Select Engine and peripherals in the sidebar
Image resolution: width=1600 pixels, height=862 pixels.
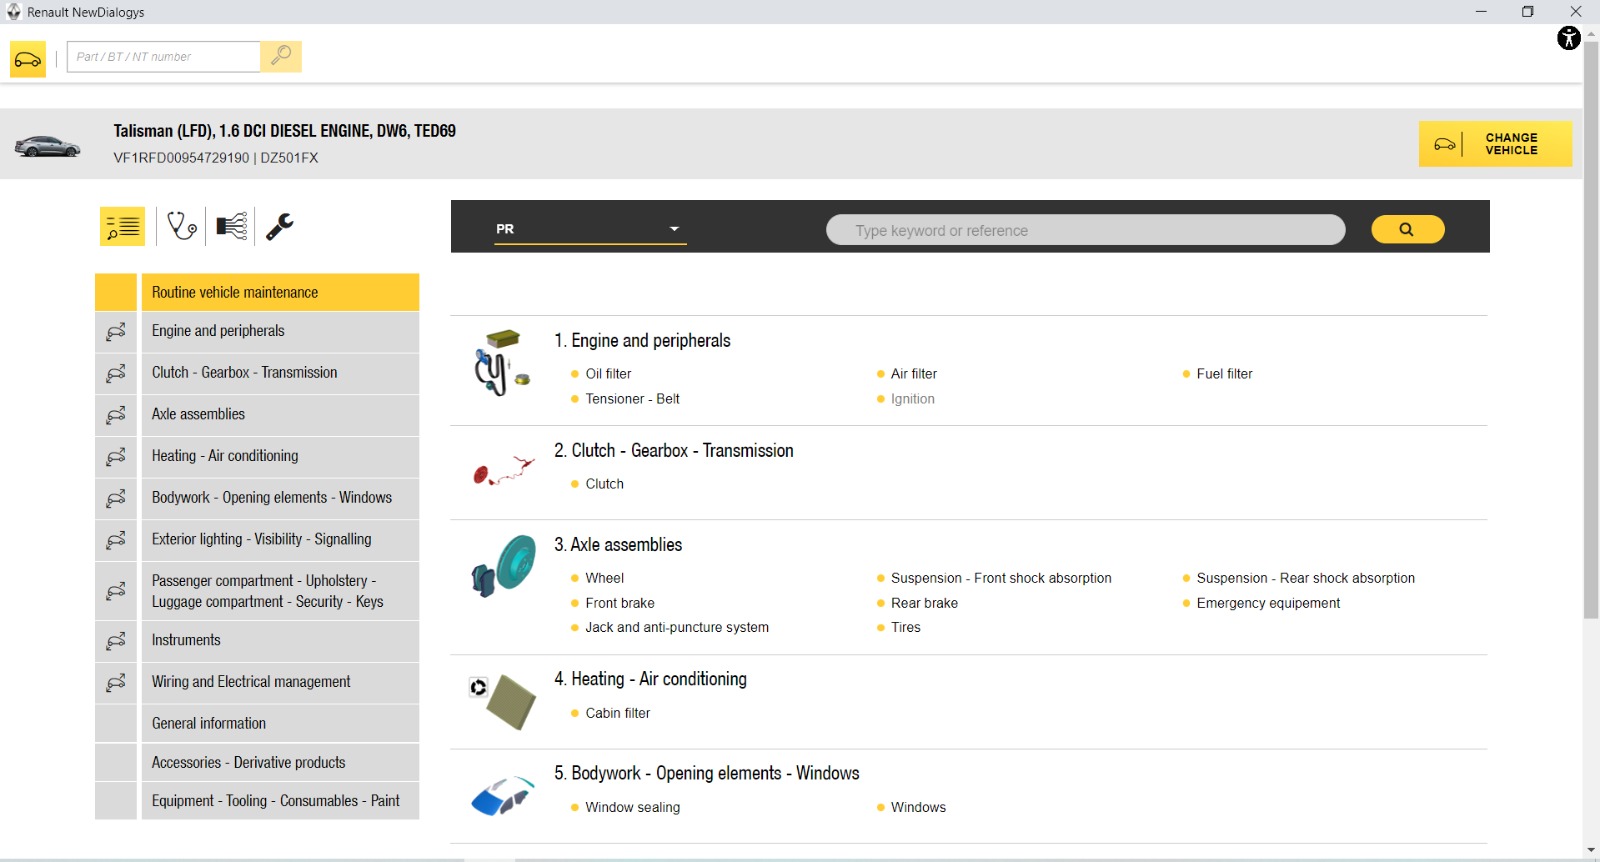click(x=280, y=331)
